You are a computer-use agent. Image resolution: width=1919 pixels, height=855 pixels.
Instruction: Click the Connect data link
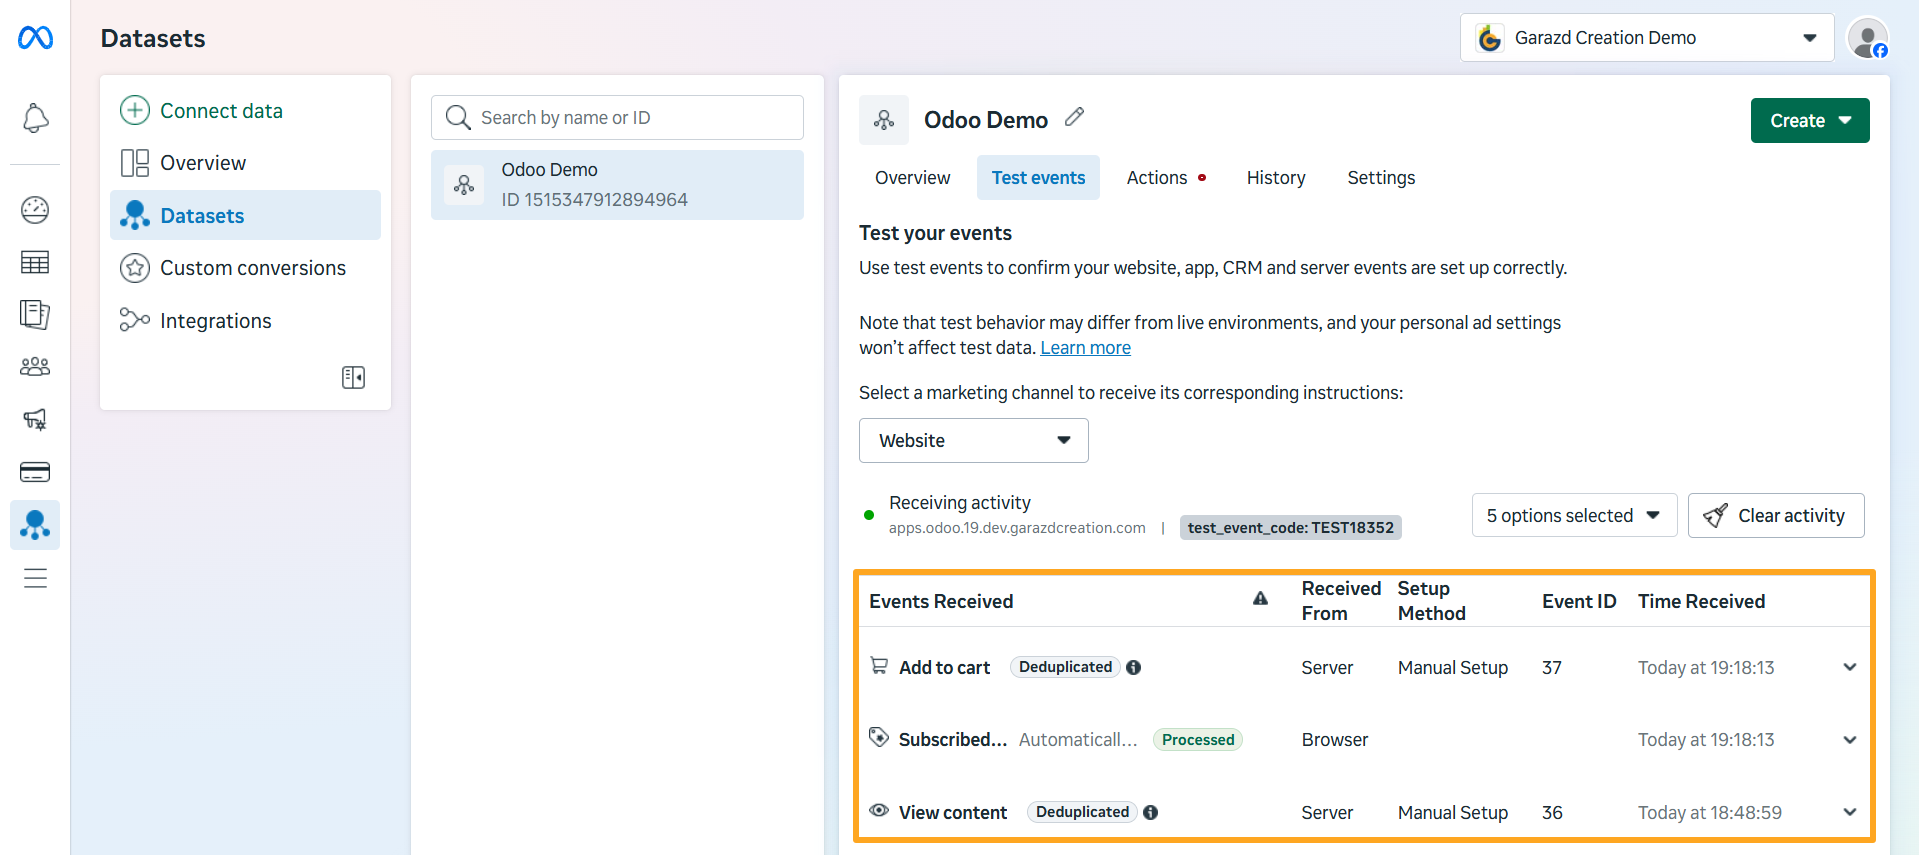[221, 110]
